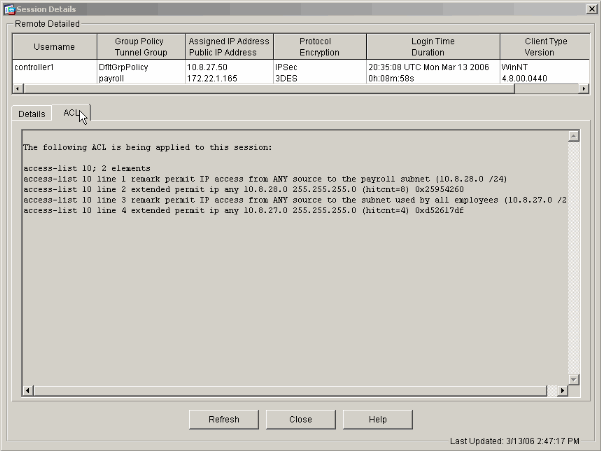Click the session table left scroll arrow
This screenshot has width=601, height=451.
tap(18, 89)
